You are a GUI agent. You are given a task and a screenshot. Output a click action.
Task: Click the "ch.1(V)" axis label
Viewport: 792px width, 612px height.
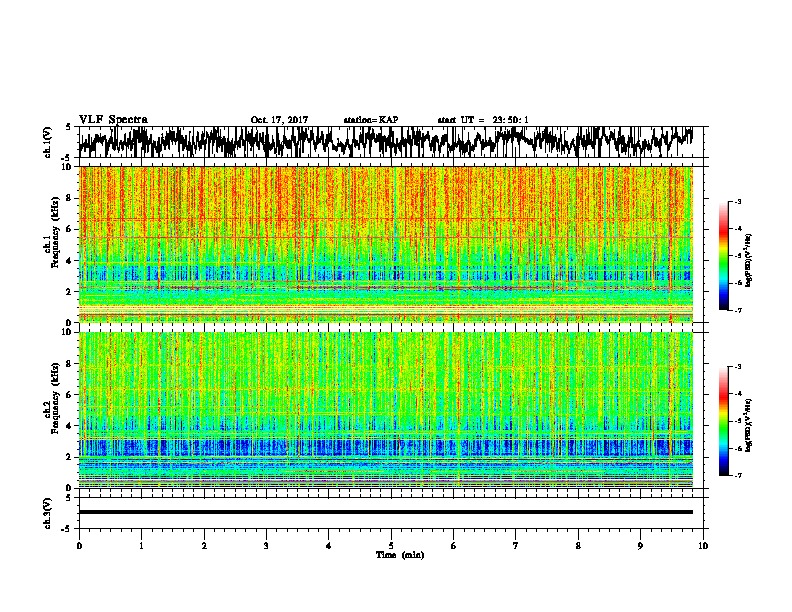coord(48,142)
